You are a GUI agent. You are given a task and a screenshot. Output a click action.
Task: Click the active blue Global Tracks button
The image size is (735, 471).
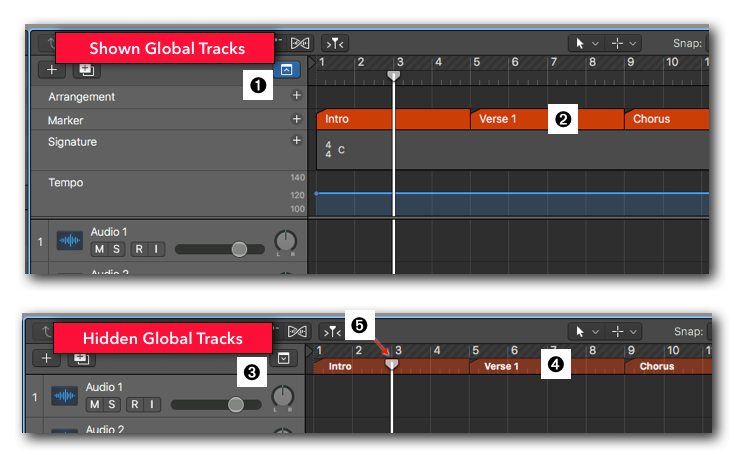(x=286, y=70)
